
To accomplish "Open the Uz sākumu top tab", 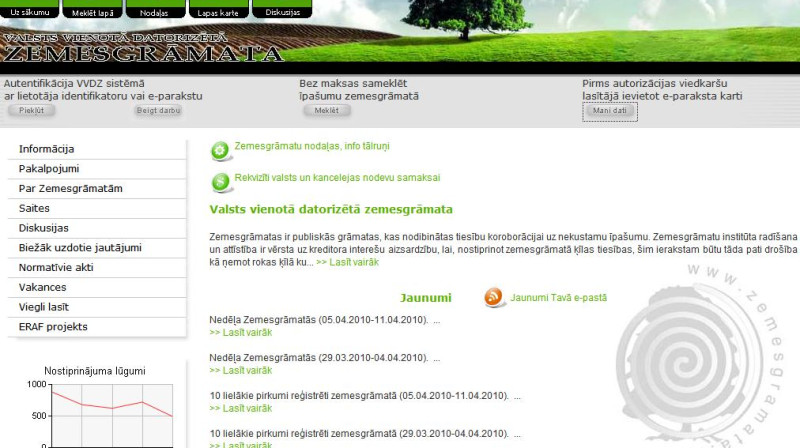I will (x=30, y=10).
